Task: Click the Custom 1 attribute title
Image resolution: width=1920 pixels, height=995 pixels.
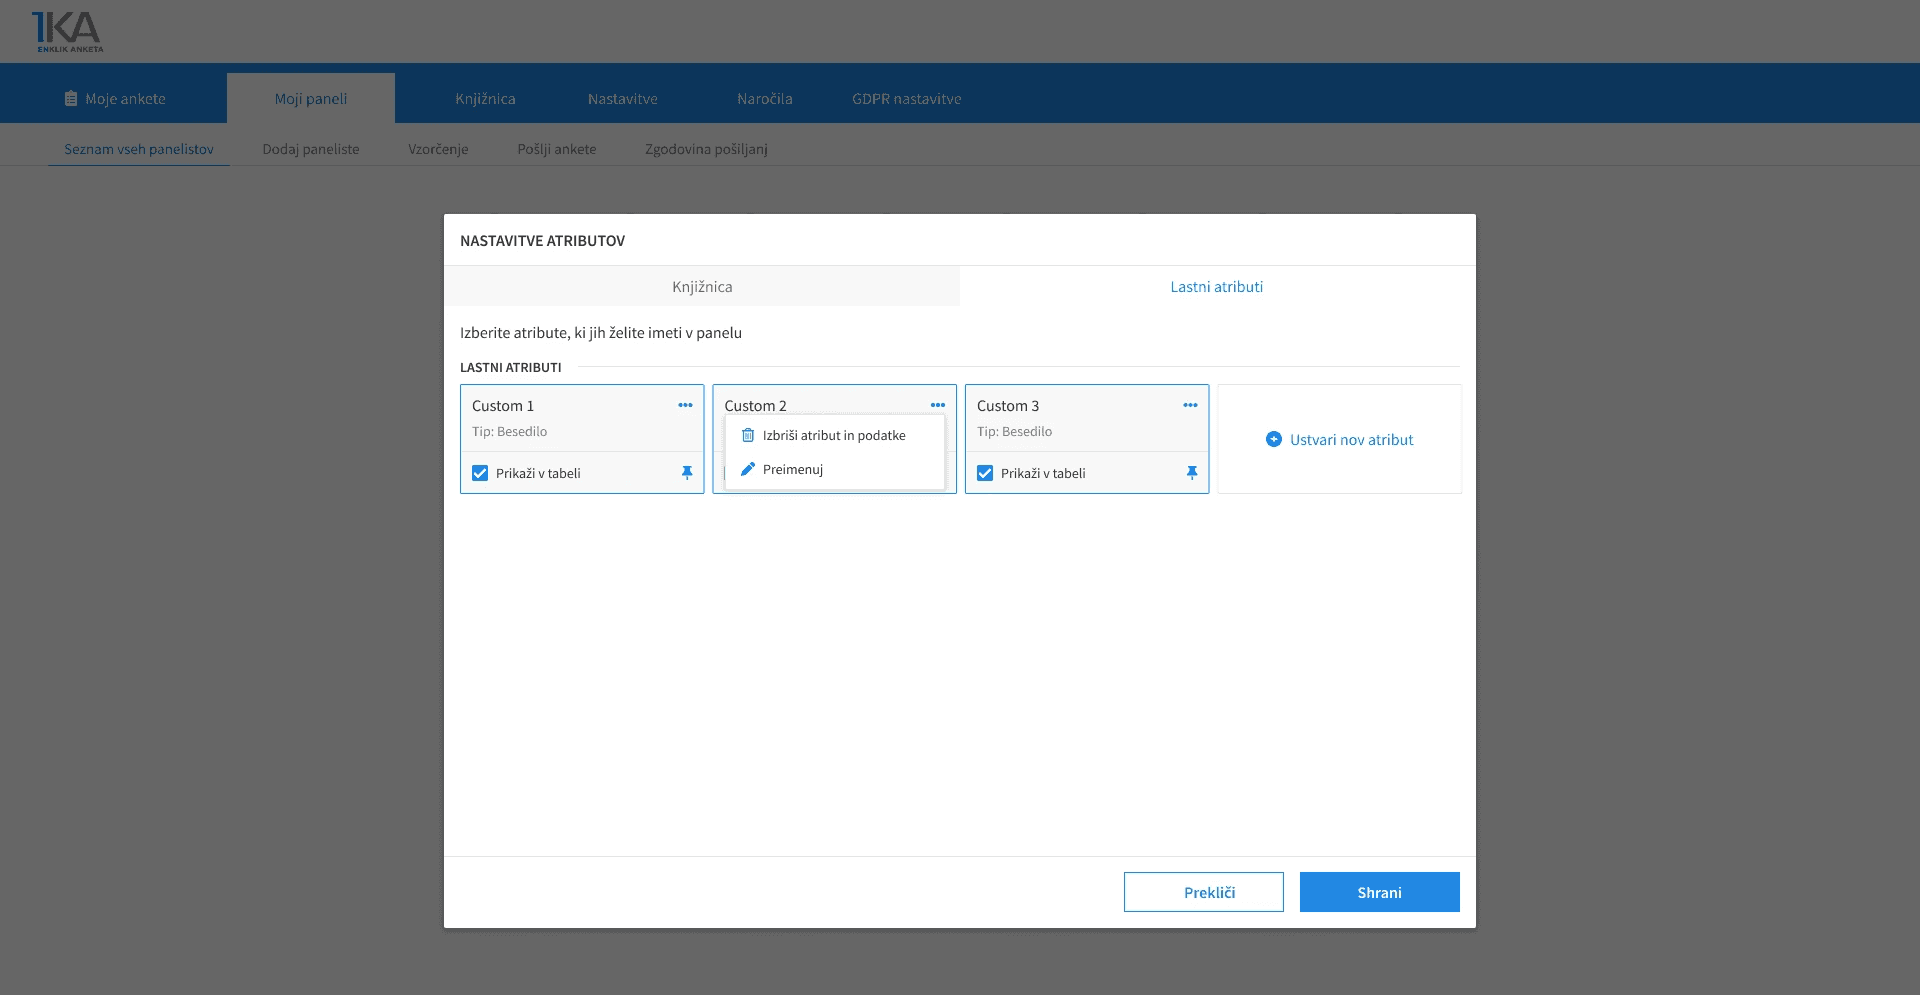Action: [x=503, y=405]
